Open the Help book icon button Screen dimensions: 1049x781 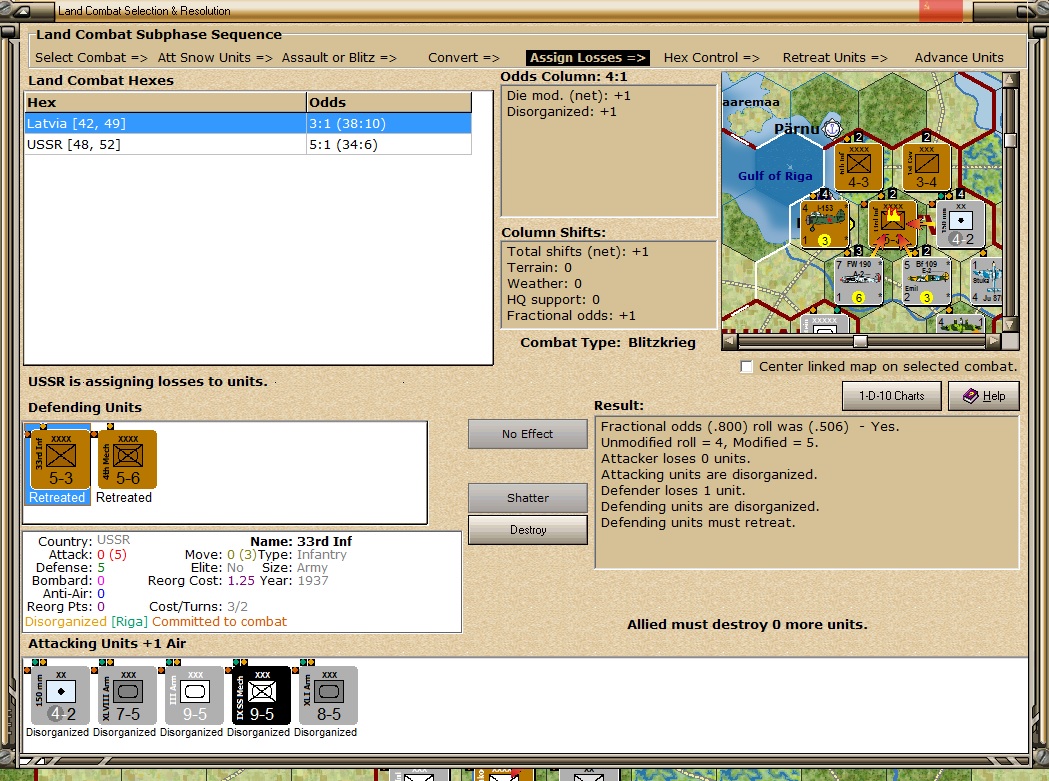pyautogui.click(x=983, y=396)
